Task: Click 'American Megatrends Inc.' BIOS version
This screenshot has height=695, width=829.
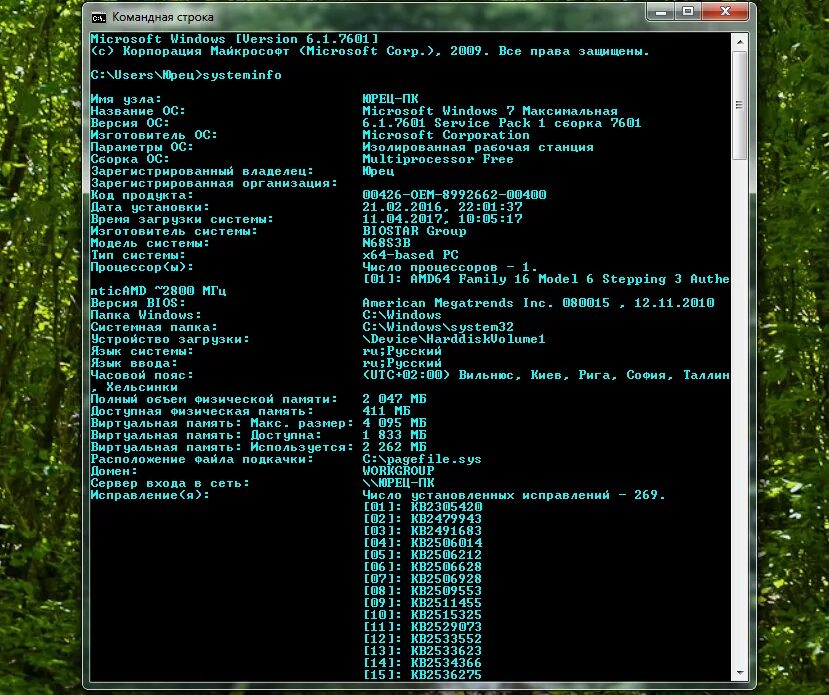Action: click(538, 303)
